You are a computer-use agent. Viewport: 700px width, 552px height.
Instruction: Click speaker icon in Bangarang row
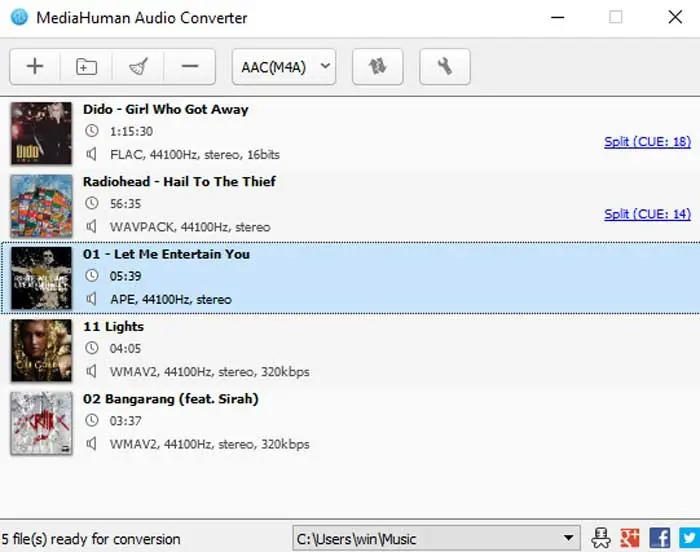coord(91,443)
